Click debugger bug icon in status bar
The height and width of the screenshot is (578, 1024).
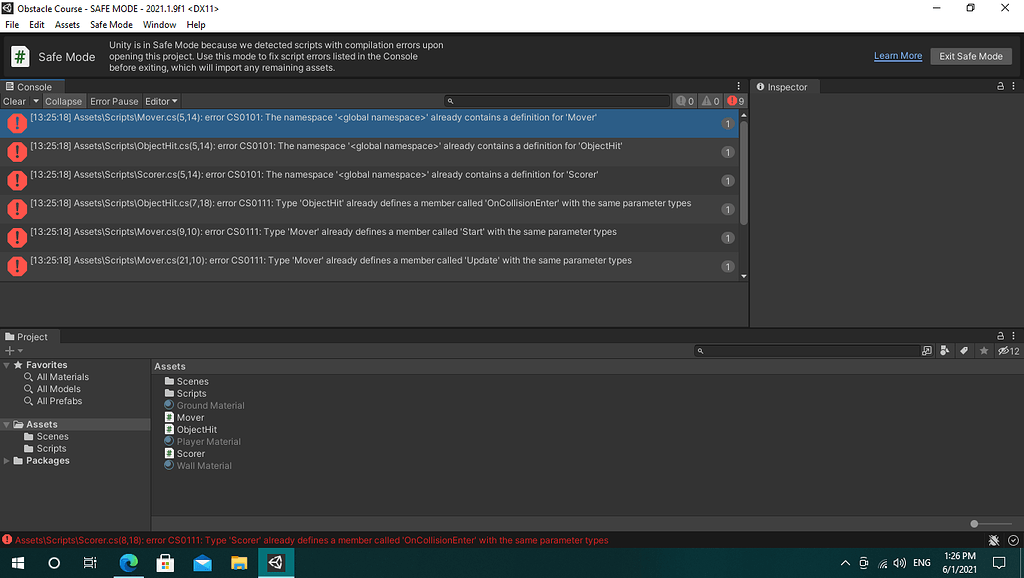[x=993, y=540]
